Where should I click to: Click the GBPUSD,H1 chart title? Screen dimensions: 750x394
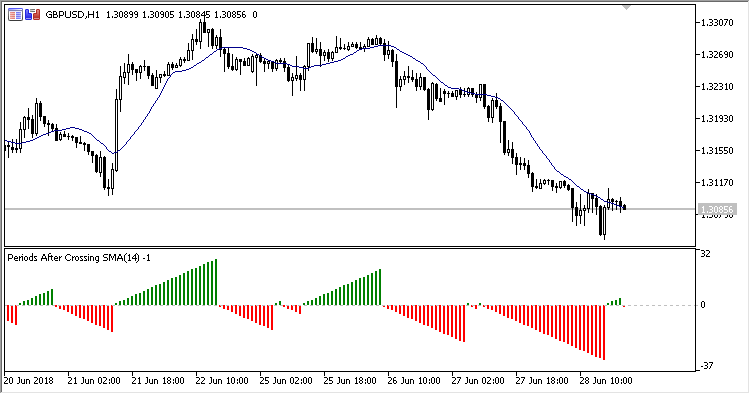coord(72,15)
